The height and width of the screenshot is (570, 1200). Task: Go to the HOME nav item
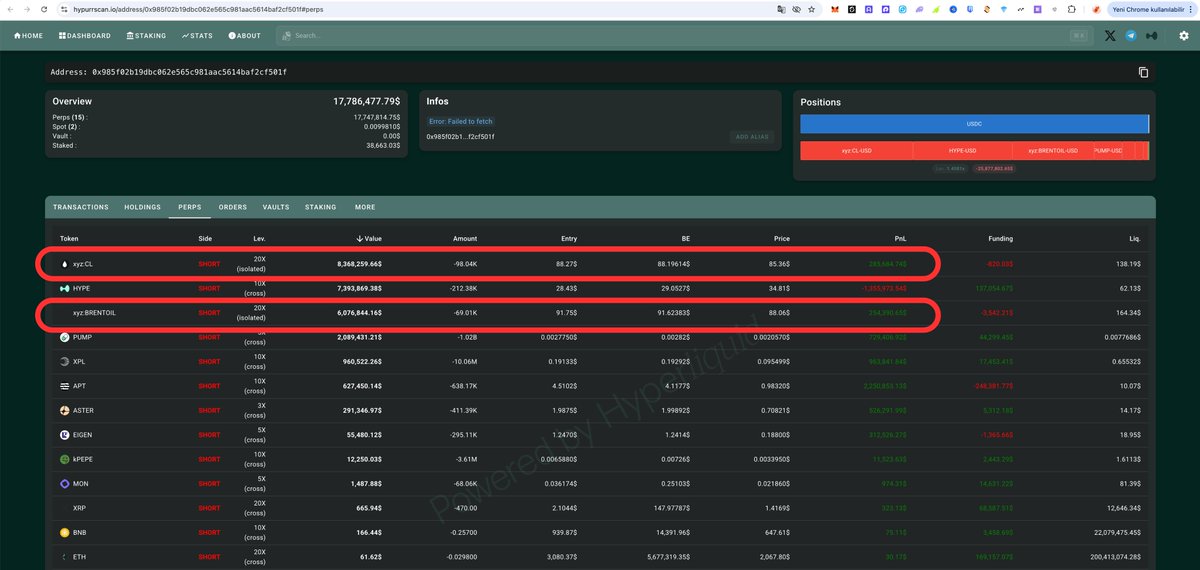(x=28, y=35)
